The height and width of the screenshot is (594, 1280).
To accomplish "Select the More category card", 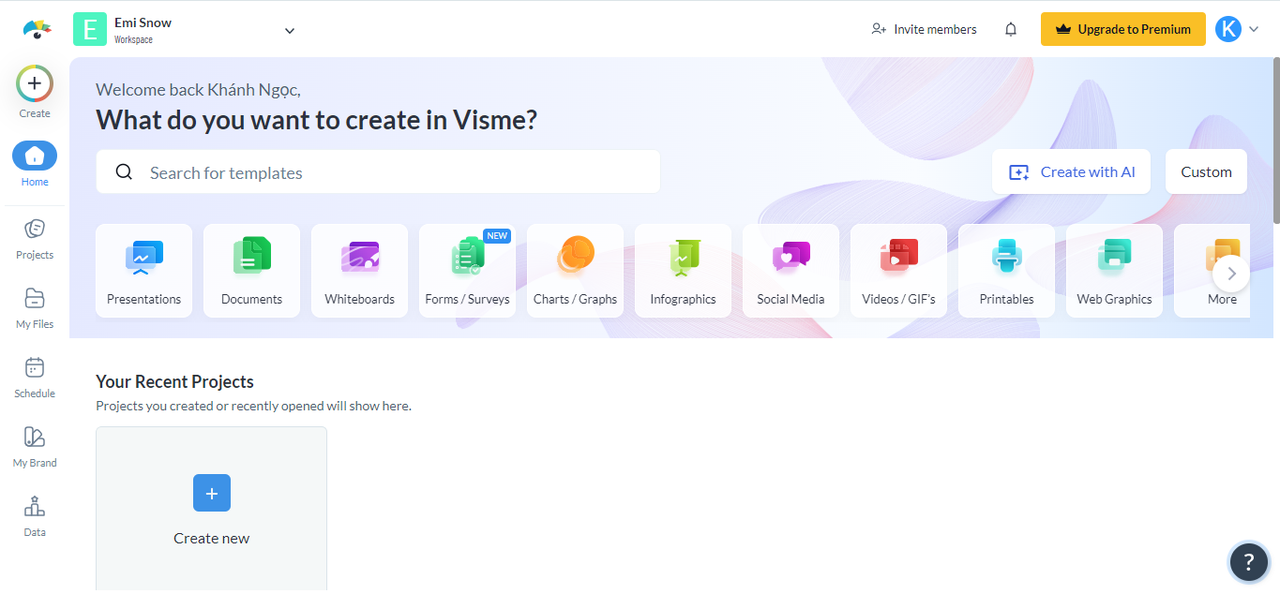I will pos(1212,271).
